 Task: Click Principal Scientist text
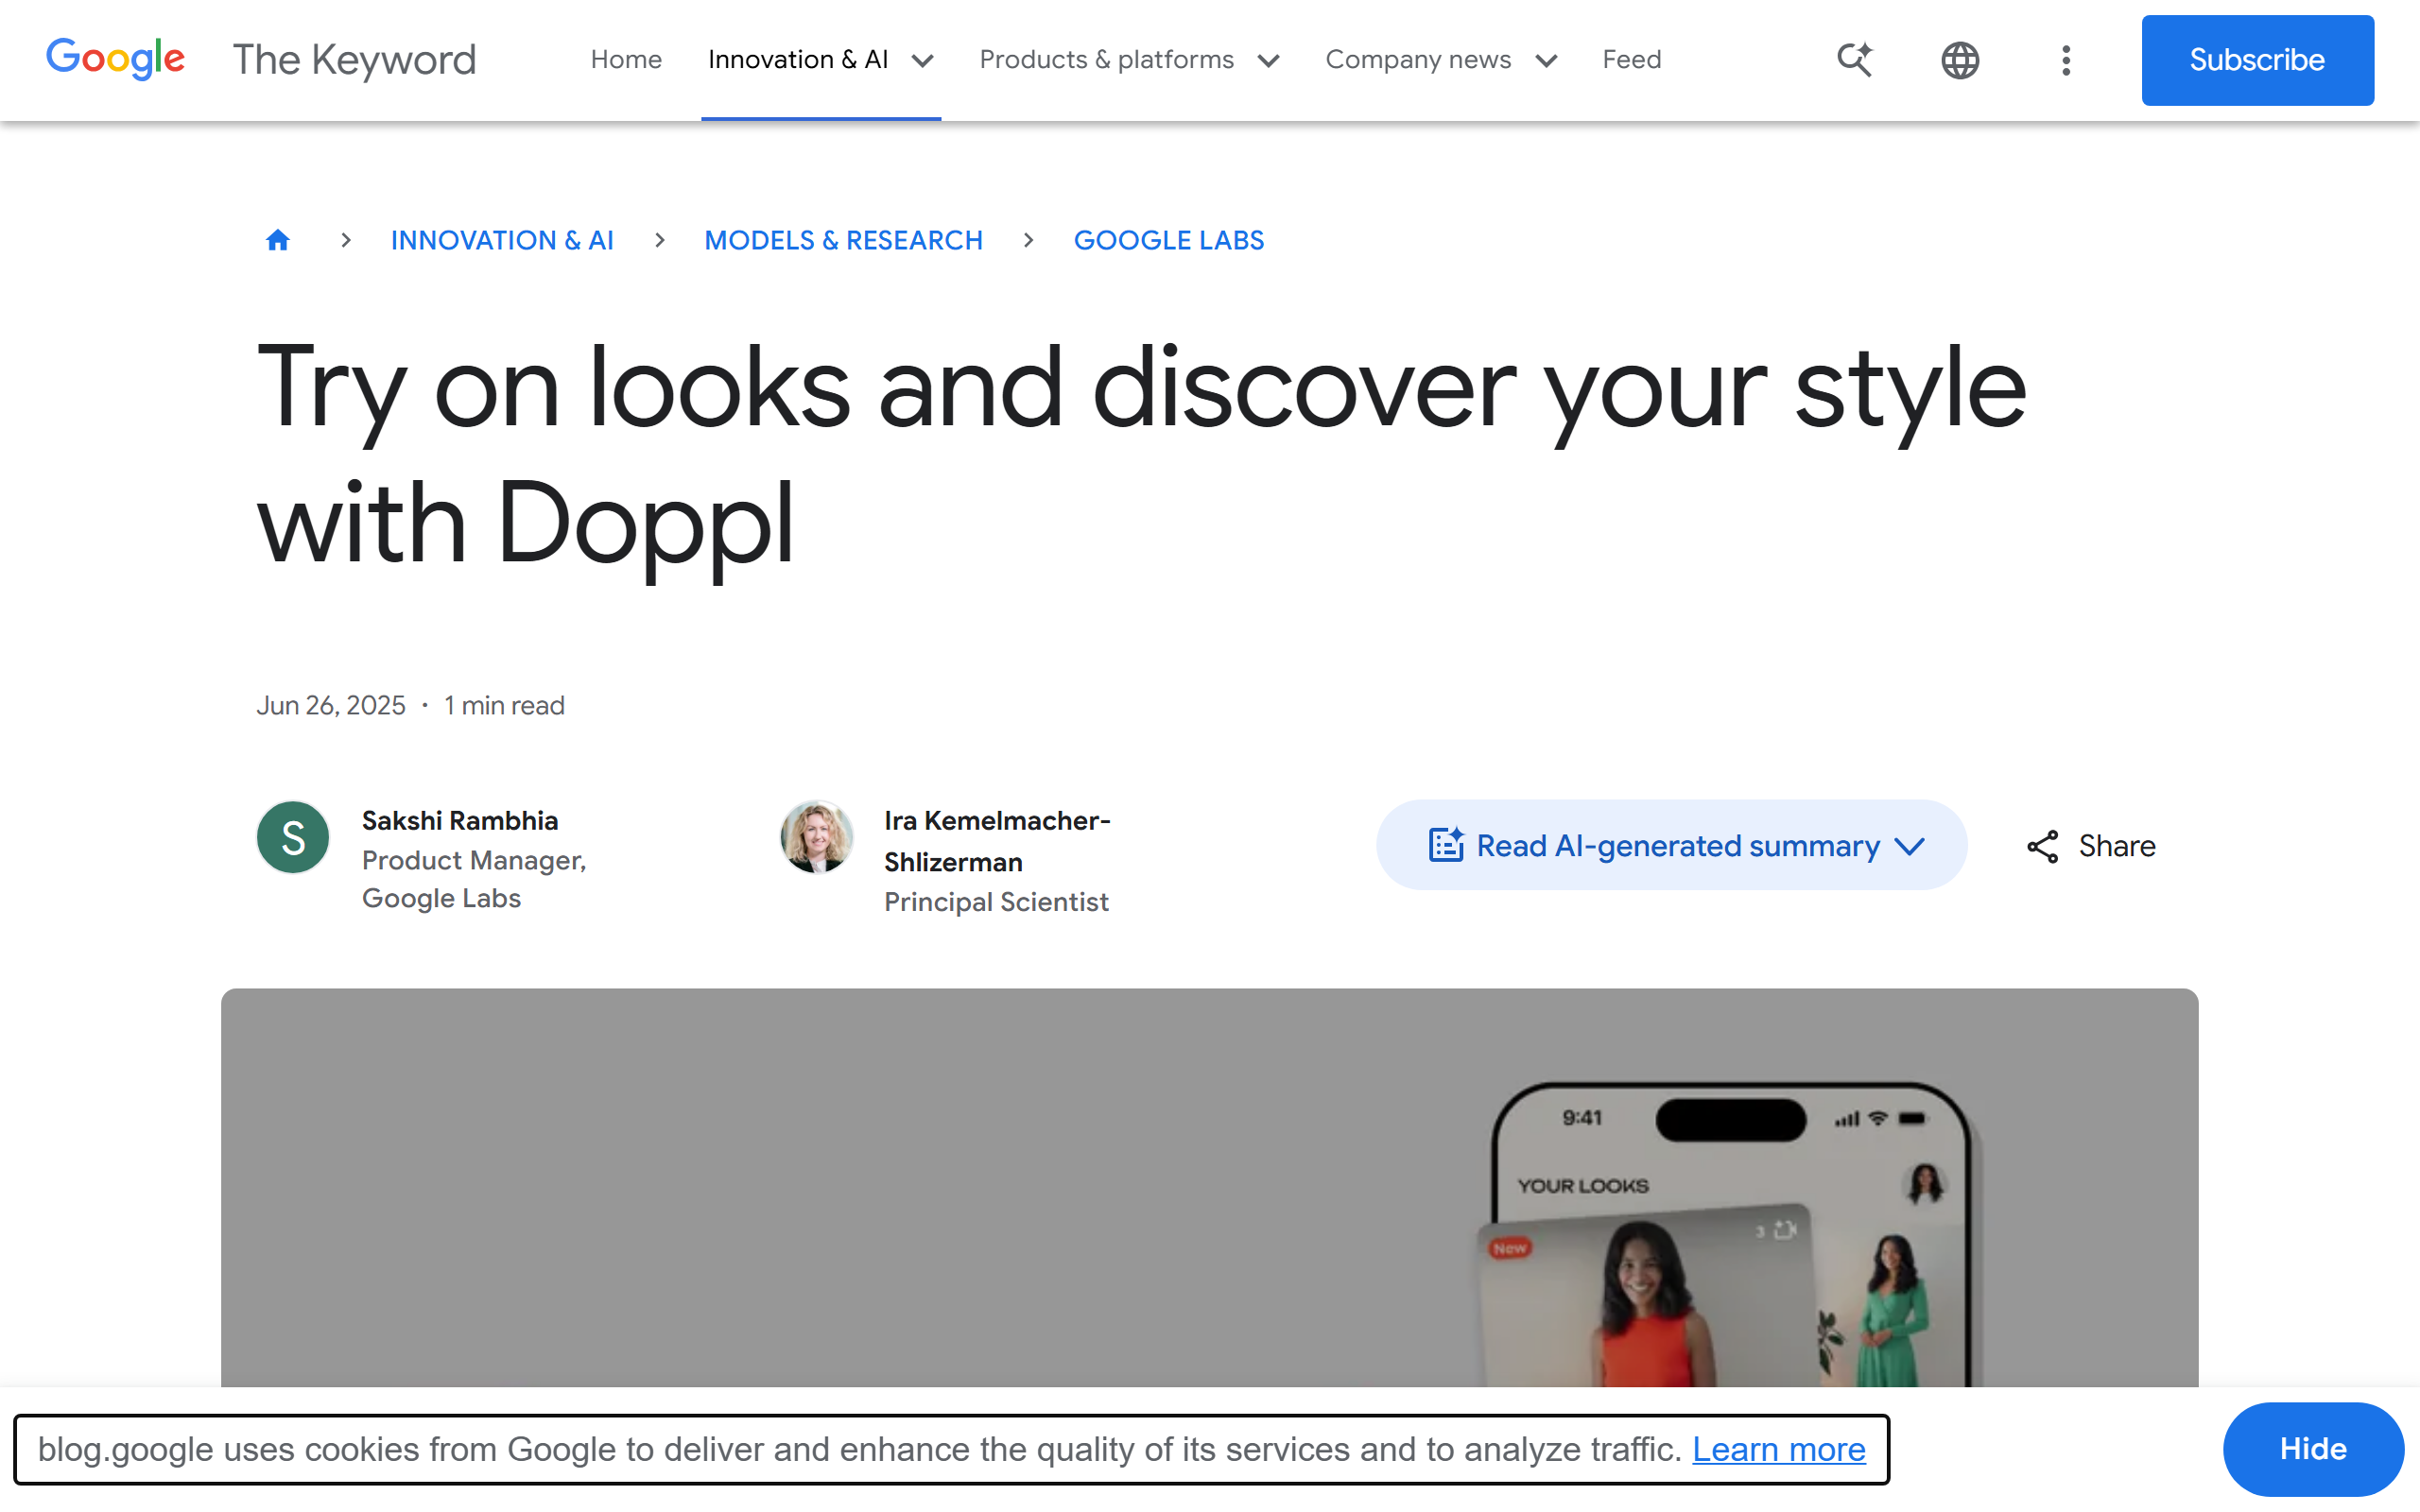[x=996, y=902]
